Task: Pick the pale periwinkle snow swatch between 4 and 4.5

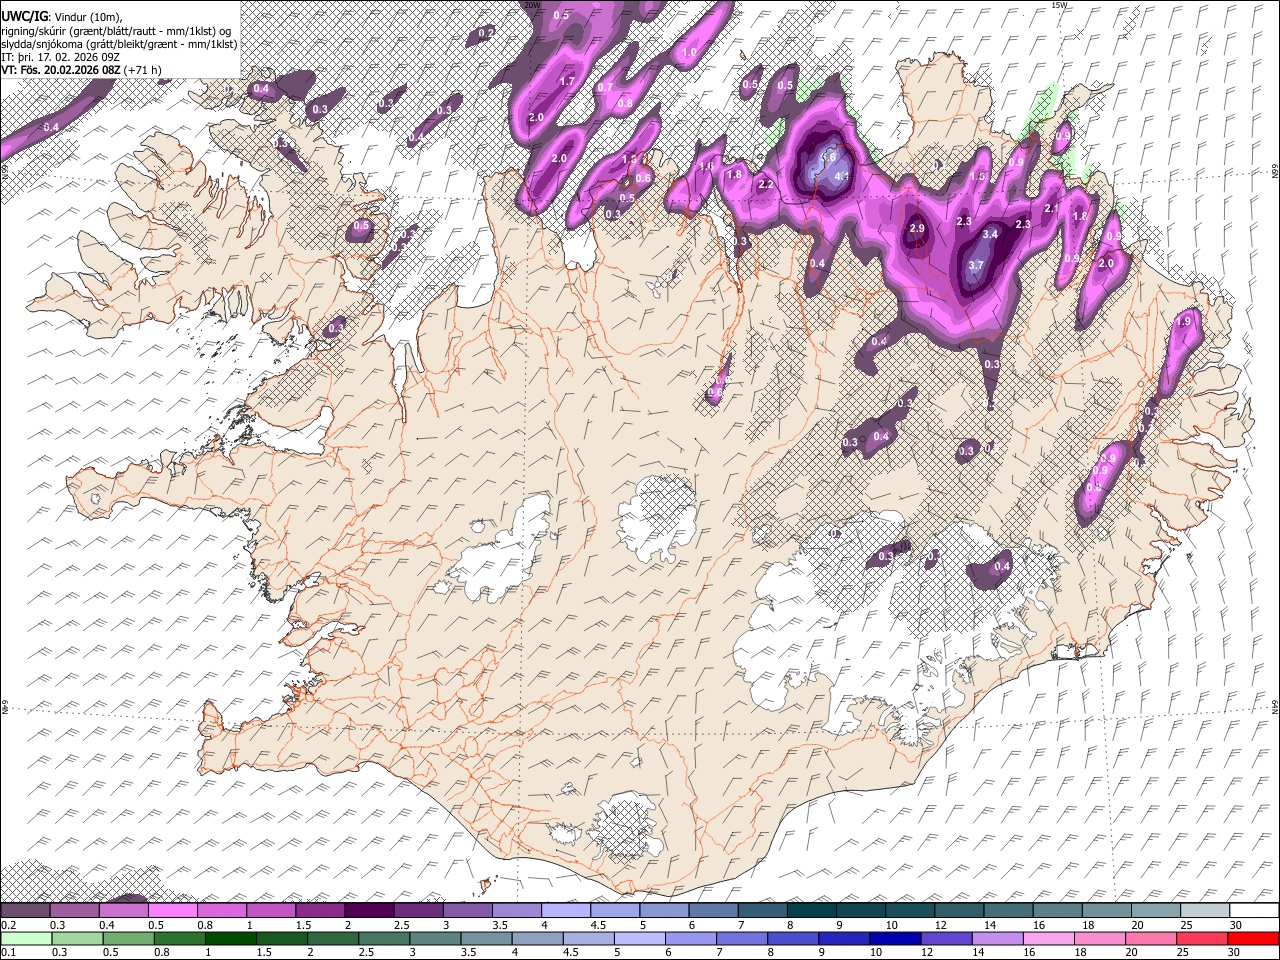Action: coord(565,911)
